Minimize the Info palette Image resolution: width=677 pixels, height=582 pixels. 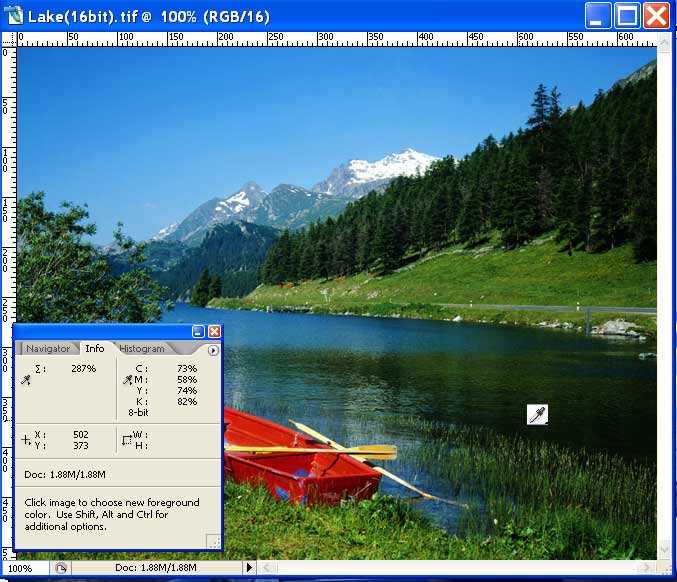pyautogui.click(x=198, y=331)
